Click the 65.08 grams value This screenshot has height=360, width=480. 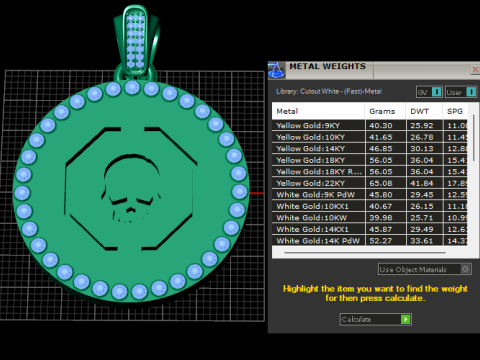click(x=381, y=183)
